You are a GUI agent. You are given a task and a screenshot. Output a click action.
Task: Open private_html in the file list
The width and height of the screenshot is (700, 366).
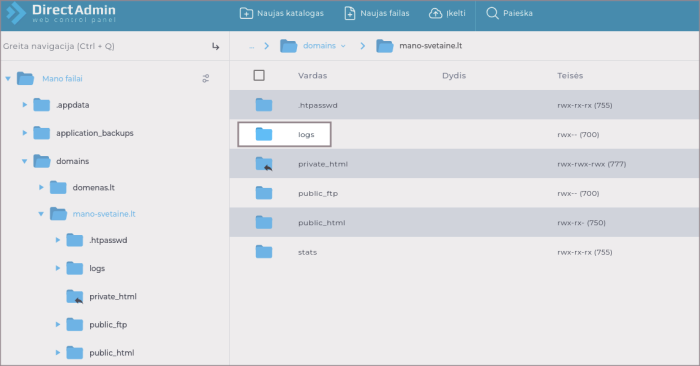[x=323, y=164]
